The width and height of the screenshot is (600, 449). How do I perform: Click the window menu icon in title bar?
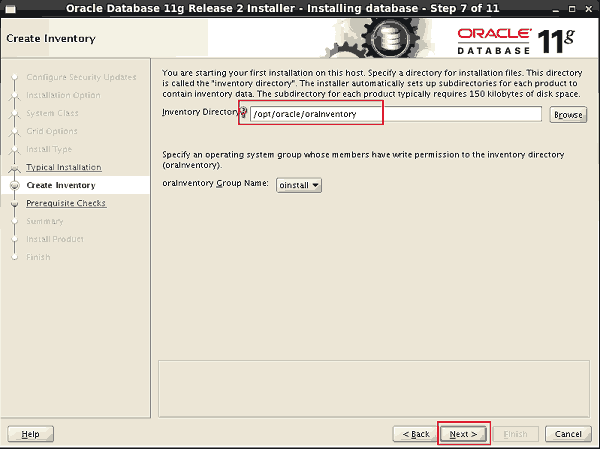coord(10,8)
